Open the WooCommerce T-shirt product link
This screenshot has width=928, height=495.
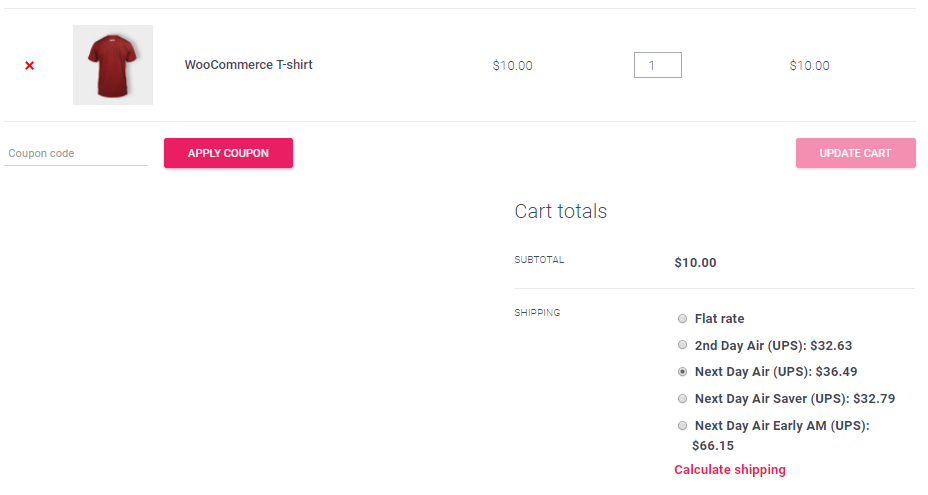click(x=248, y=65)
